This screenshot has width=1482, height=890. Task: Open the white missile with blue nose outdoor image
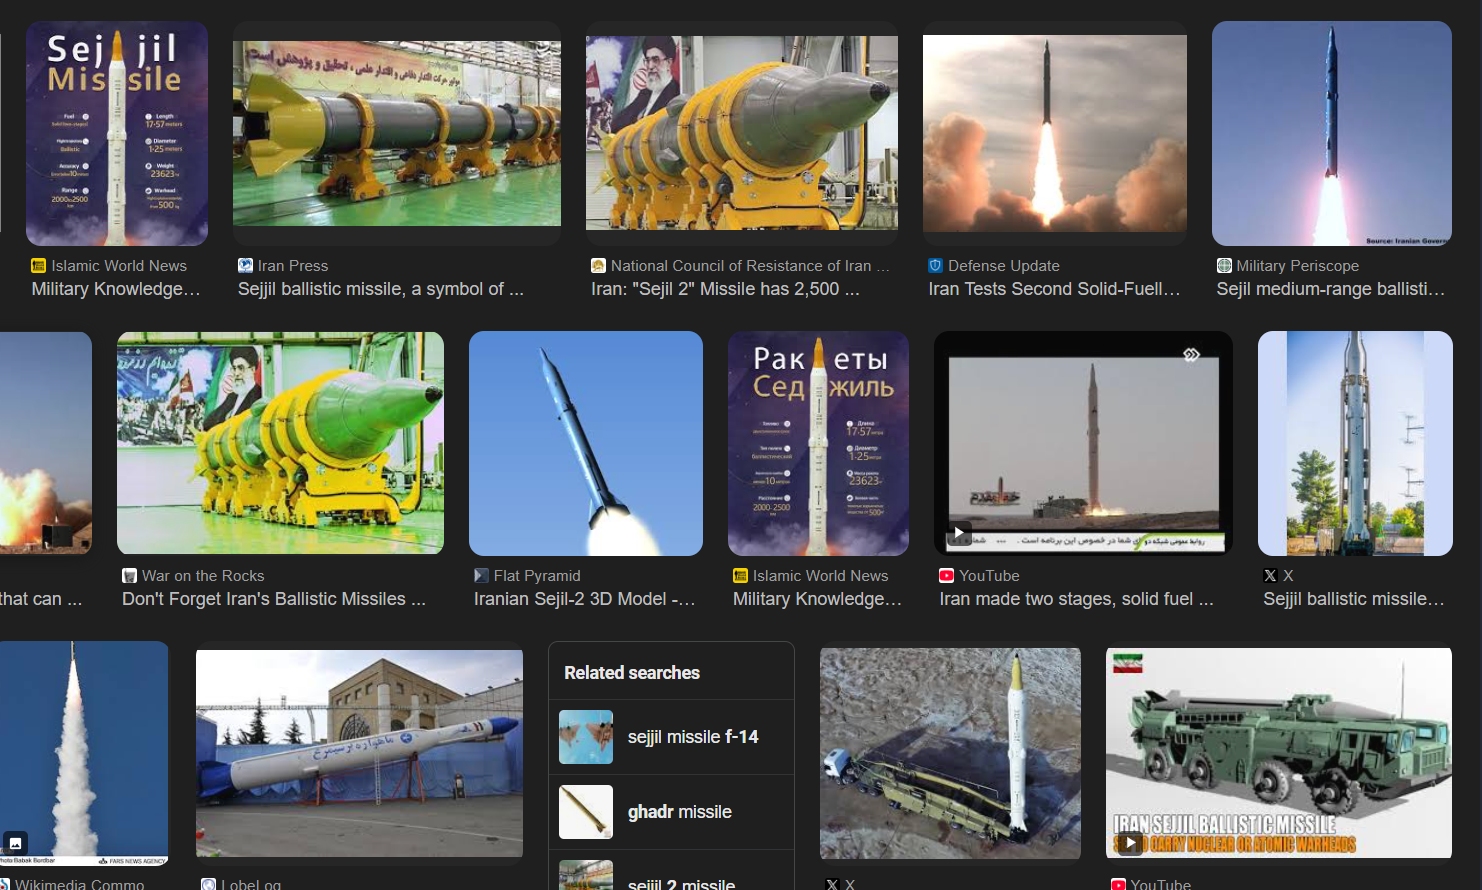pos(359,753)
